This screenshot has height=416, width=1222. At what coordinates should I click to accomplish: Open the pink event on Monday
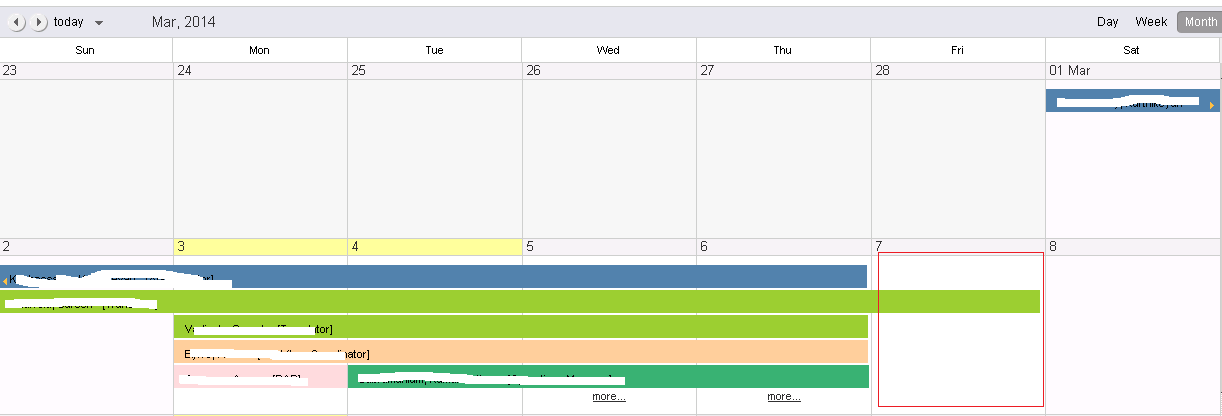tap(260, 377)
